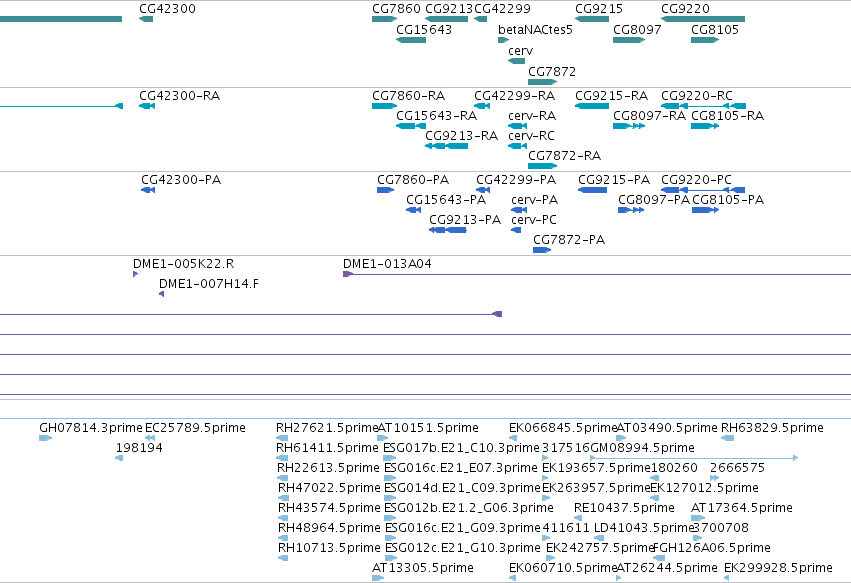Click the CG9213-PA protein feature
The height and width of the screenshot is (583, 851).
pyautogui.click(x=448, y=230)
